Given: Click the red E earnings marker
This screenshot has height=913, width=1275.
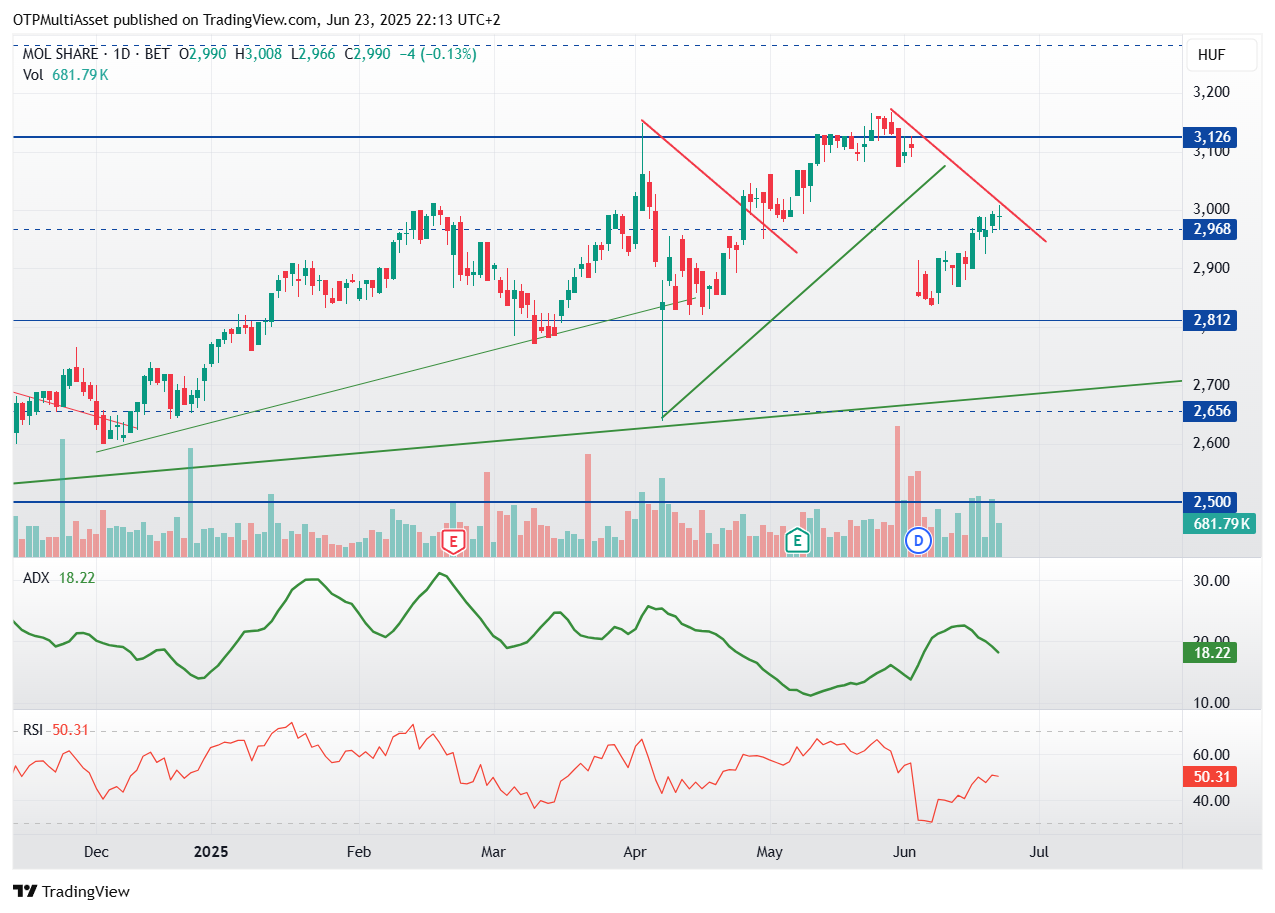Looking at the screenshot, I should pyautogui.click(x=453, y=542).
